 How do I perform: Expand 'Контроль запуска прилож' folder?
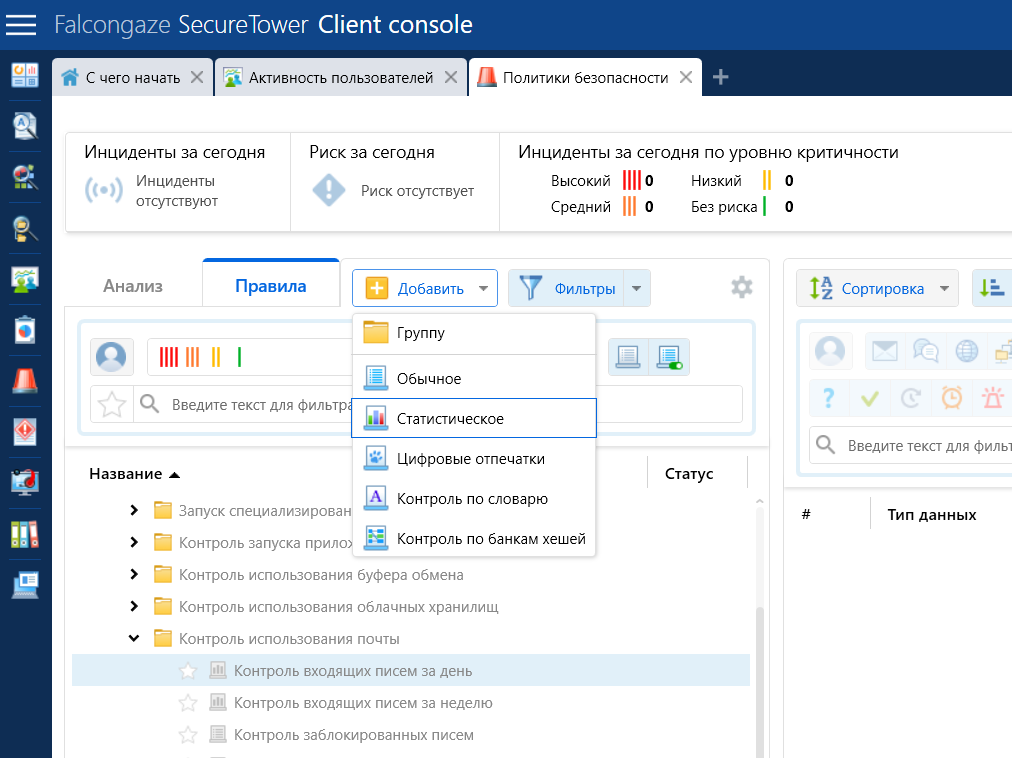coord(134,542)
